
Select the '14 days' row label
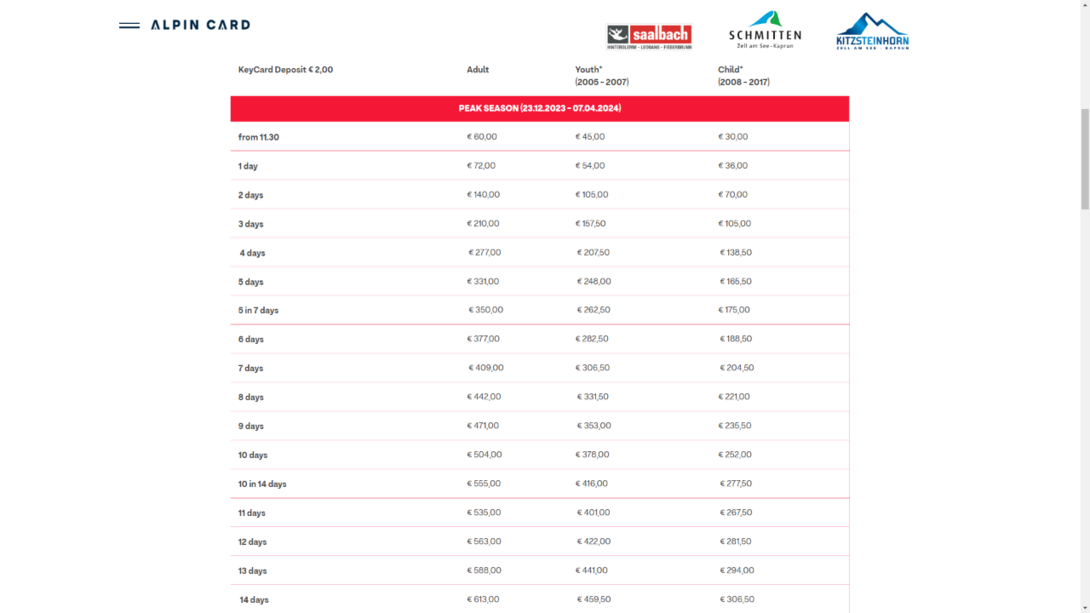[x=254, y=600]
